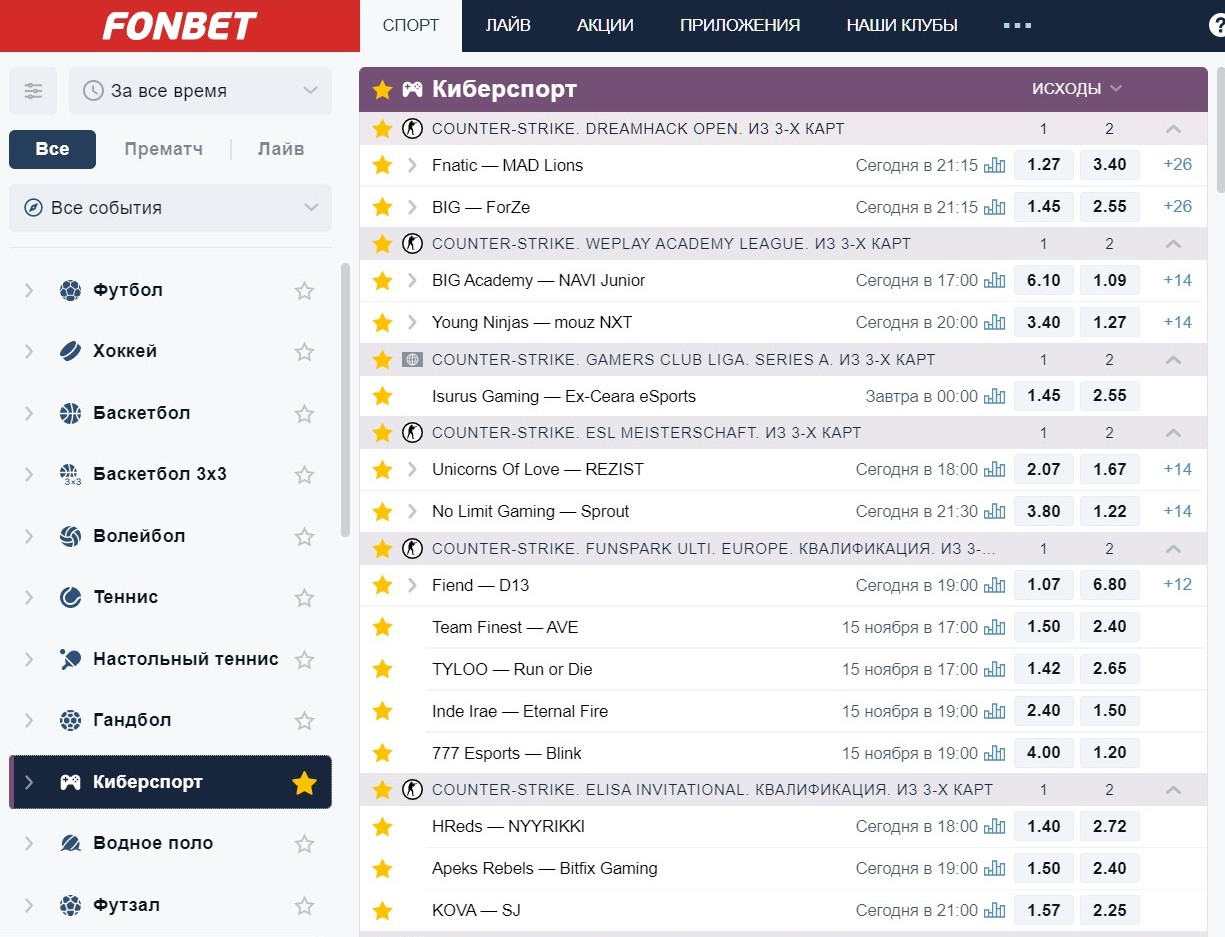The width and height of the screenshot is (1225, 937).
Task: Toggle favorite star for Unicorns Of Love — REZIST
Action: click(x=382, y=469)
